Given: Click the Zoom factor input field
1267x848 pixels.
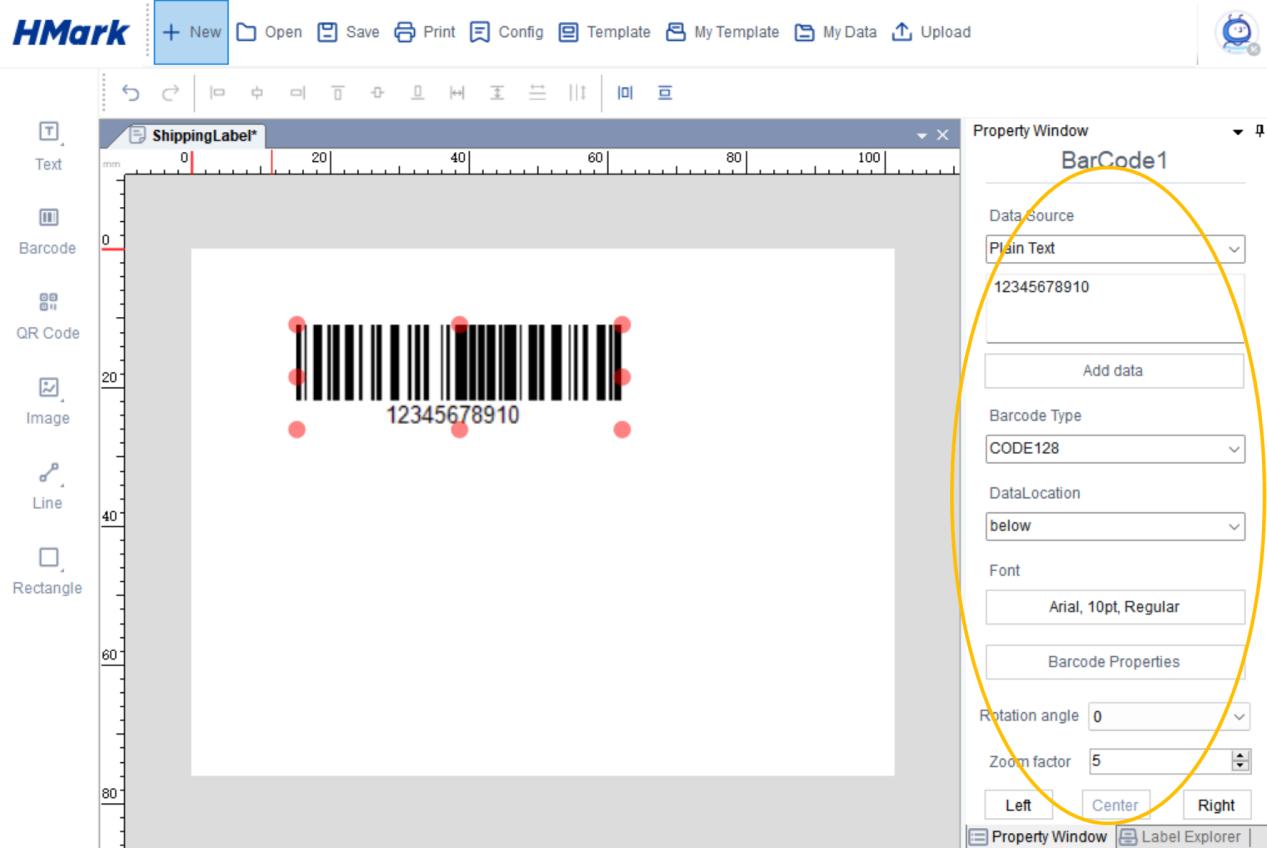Looking at the screenshot, I should click(x=1158, y=761).
